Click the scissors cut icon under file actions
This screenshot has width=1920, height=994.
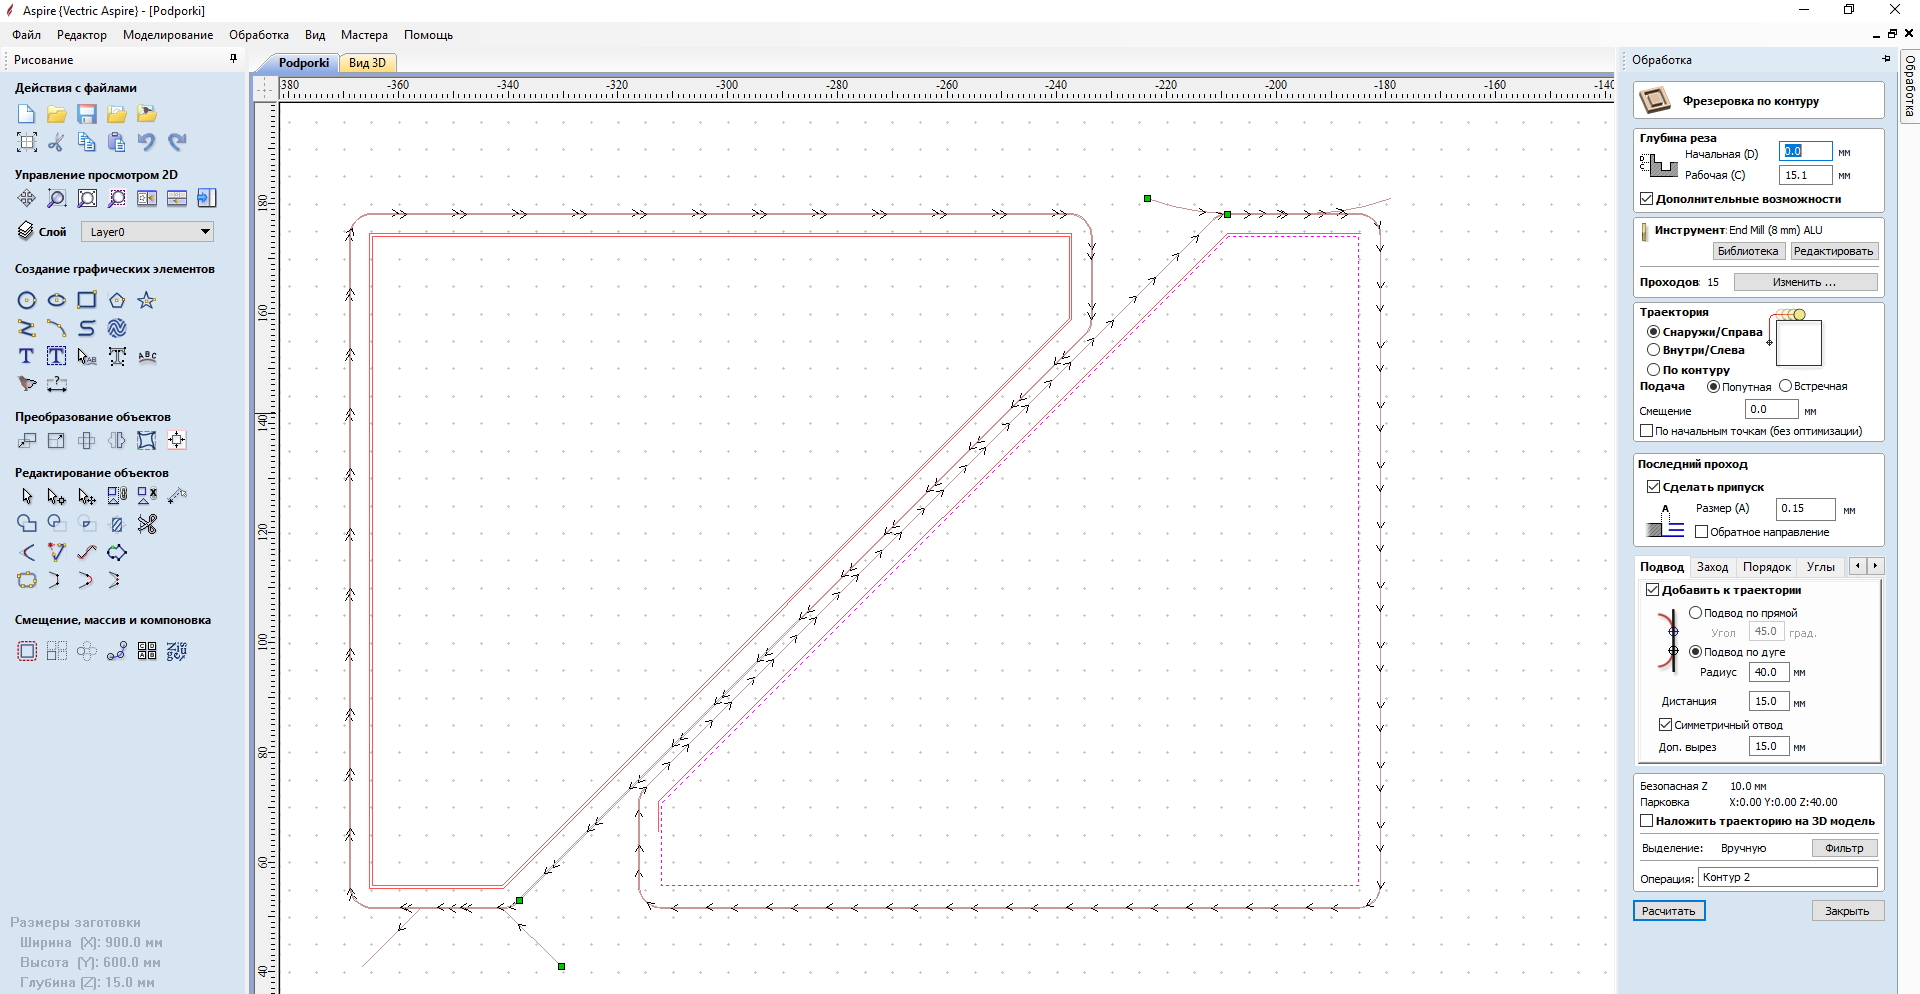[x=57, y=142]
